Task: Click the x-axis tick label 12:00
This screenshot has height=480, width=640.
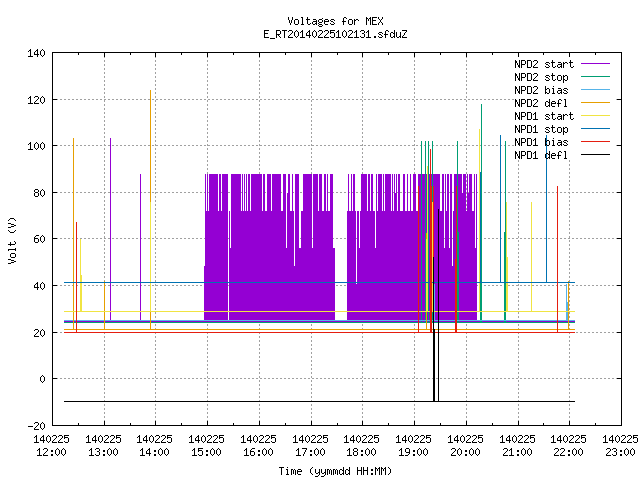Action: point(51,453)
